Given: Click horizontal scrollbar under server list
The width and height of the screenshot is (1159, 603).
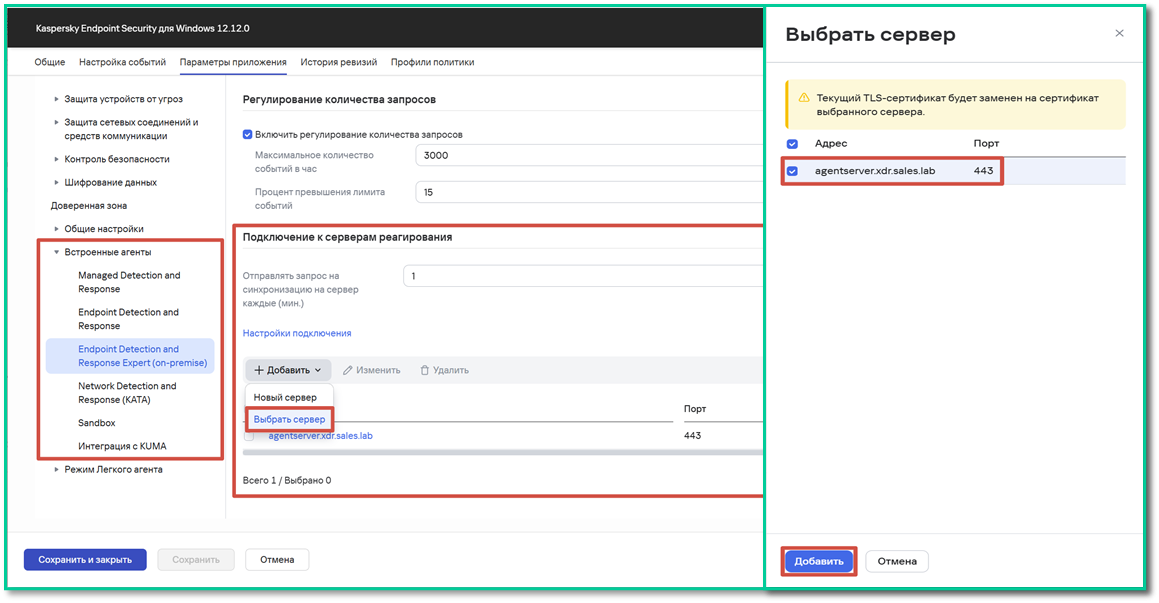Looking at the screenshot, I should pos(503,452).
